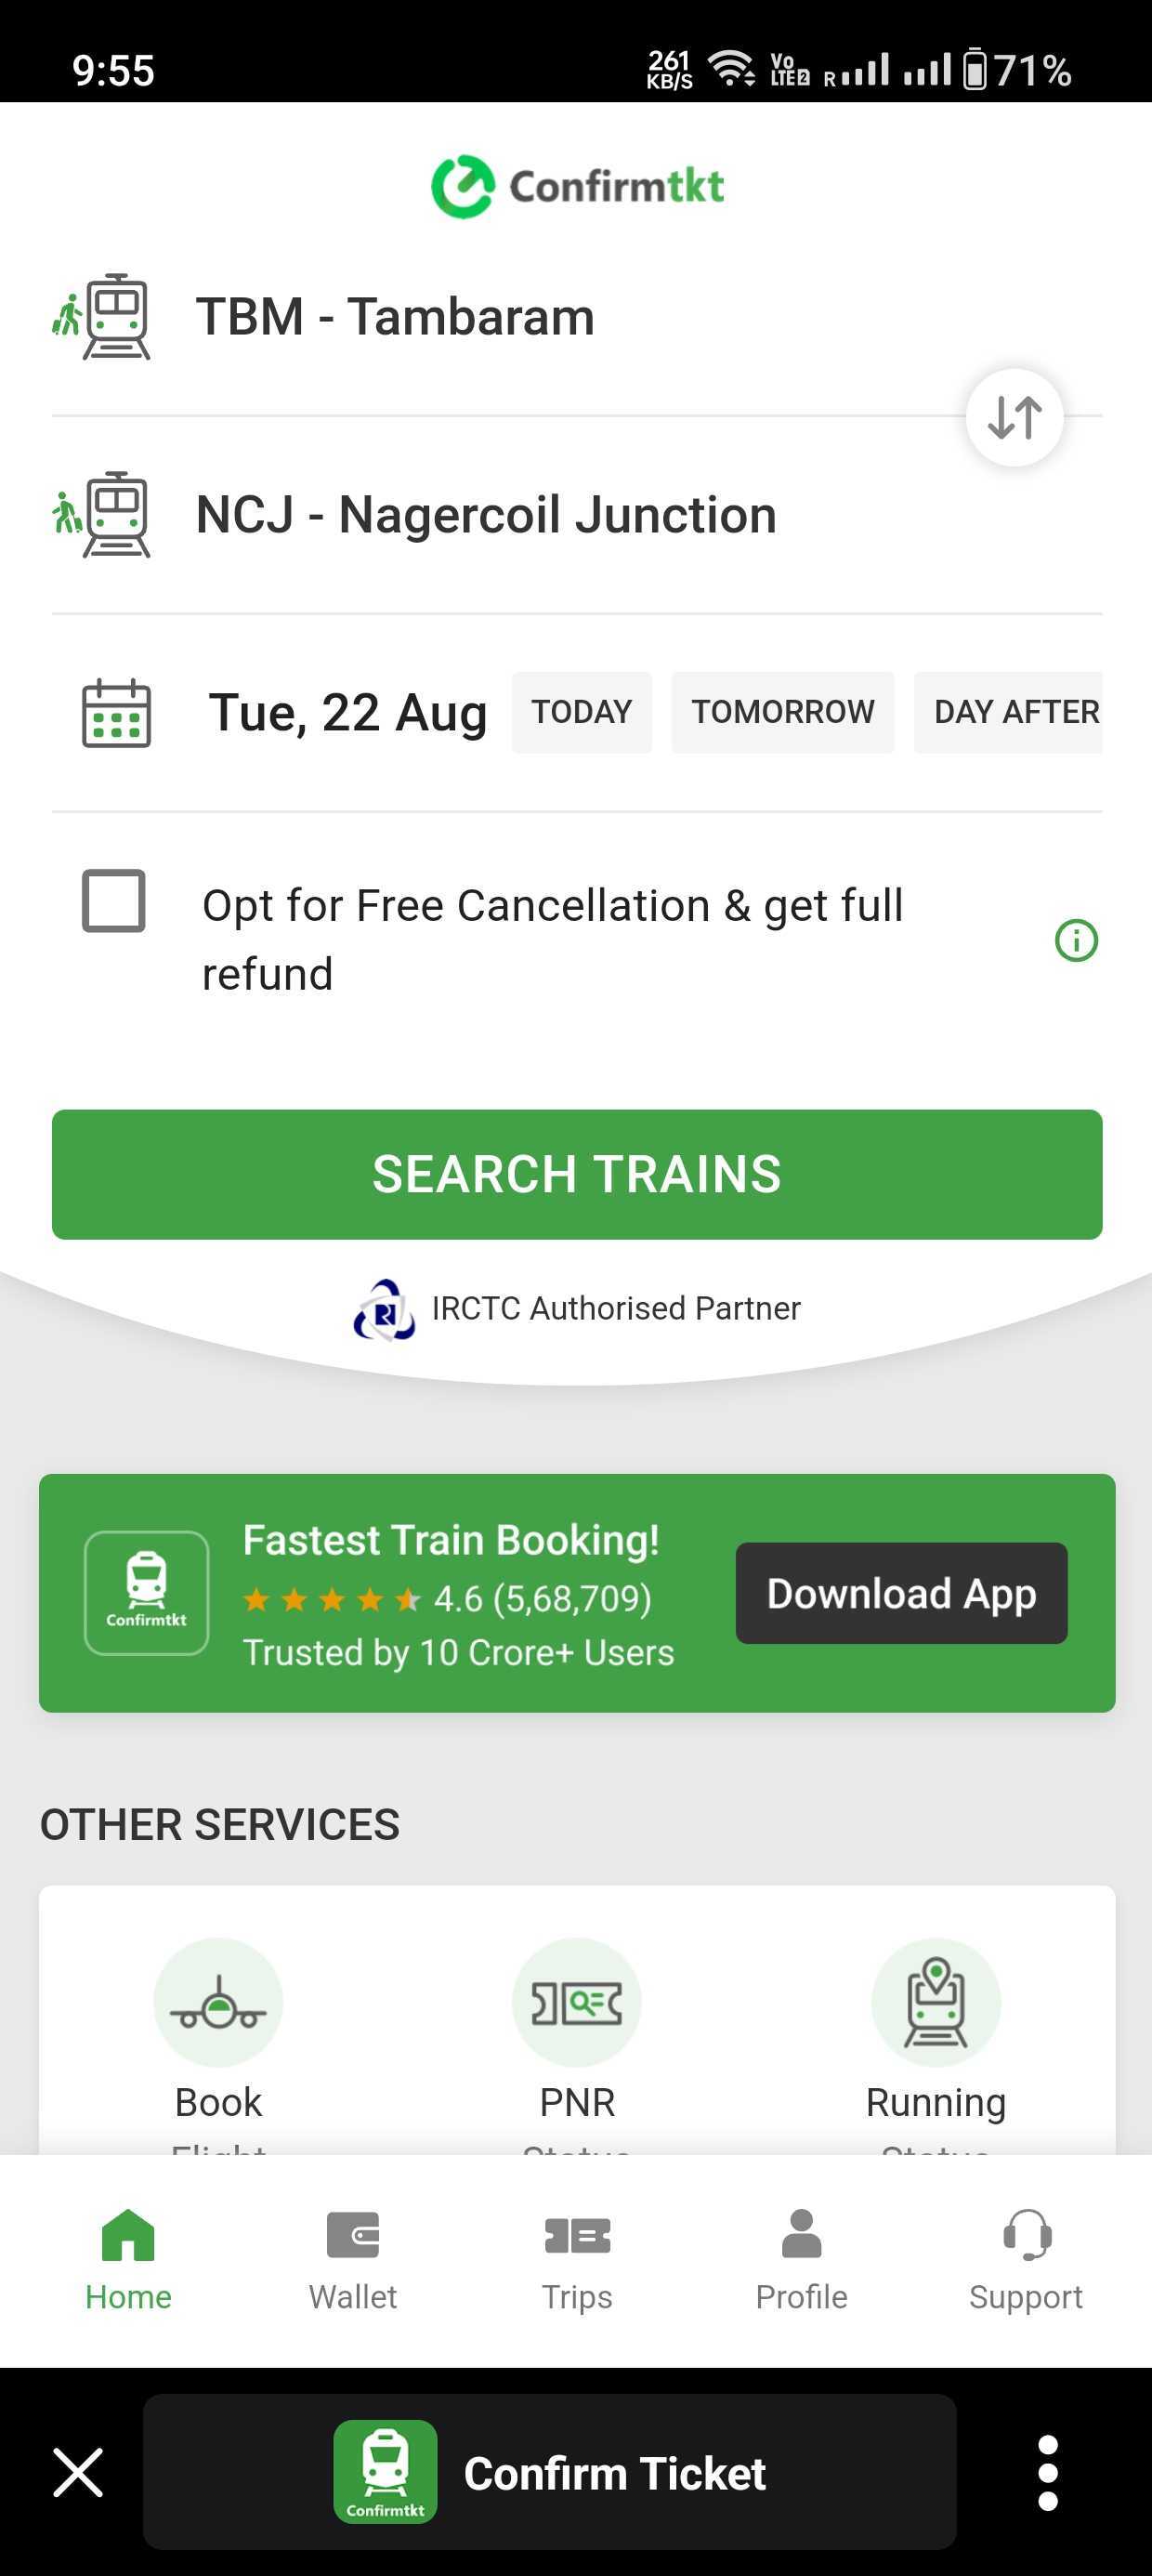Enable the Free Cancellation checkbox

tap(114, 901)
